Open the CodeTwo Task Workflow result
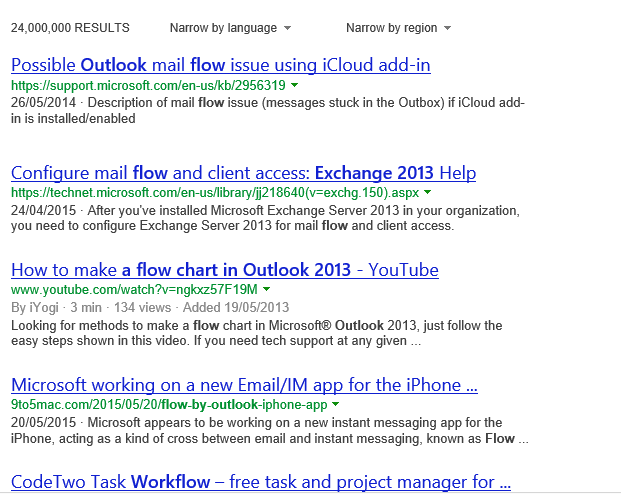Viewport: 621px width, 494px height. coord(260,482)
